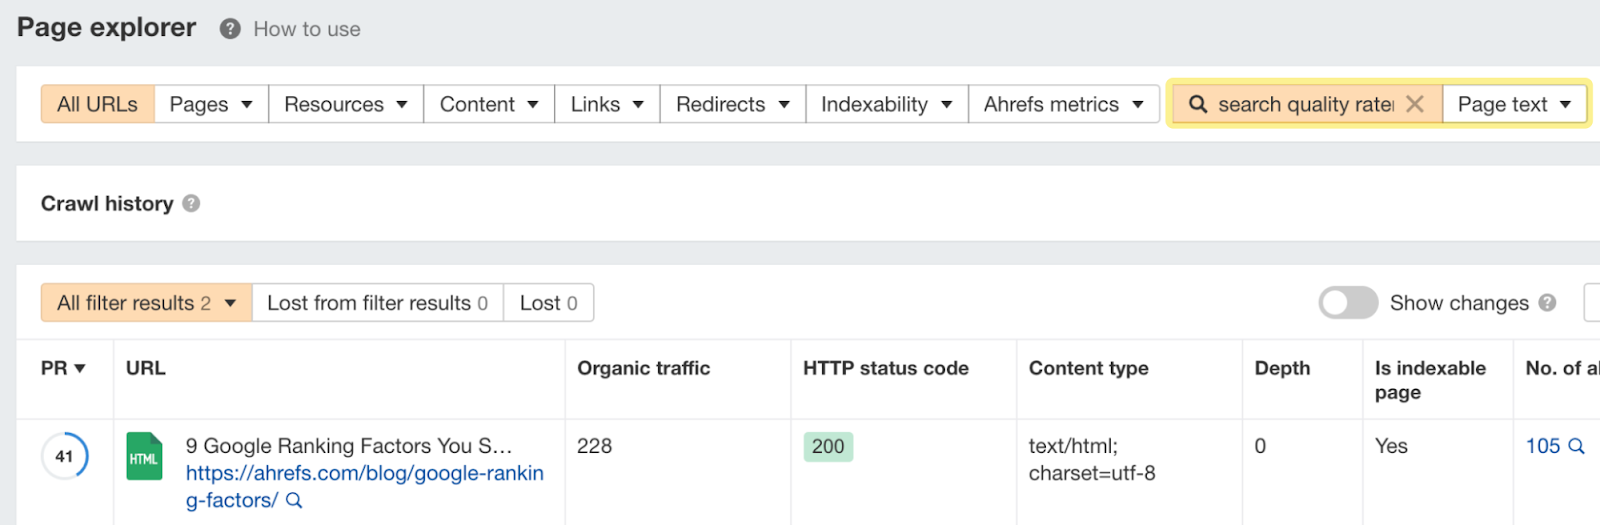1600x525 pixels.
Task: Sort by PR column header
Action: 63,368
